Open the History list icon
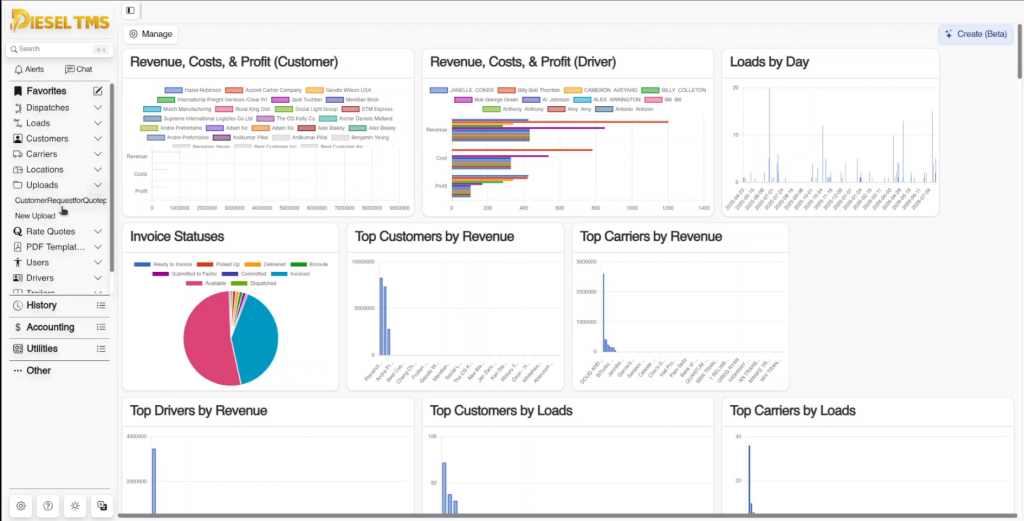Screen dimensions: 1024x521 click(101, 305)
